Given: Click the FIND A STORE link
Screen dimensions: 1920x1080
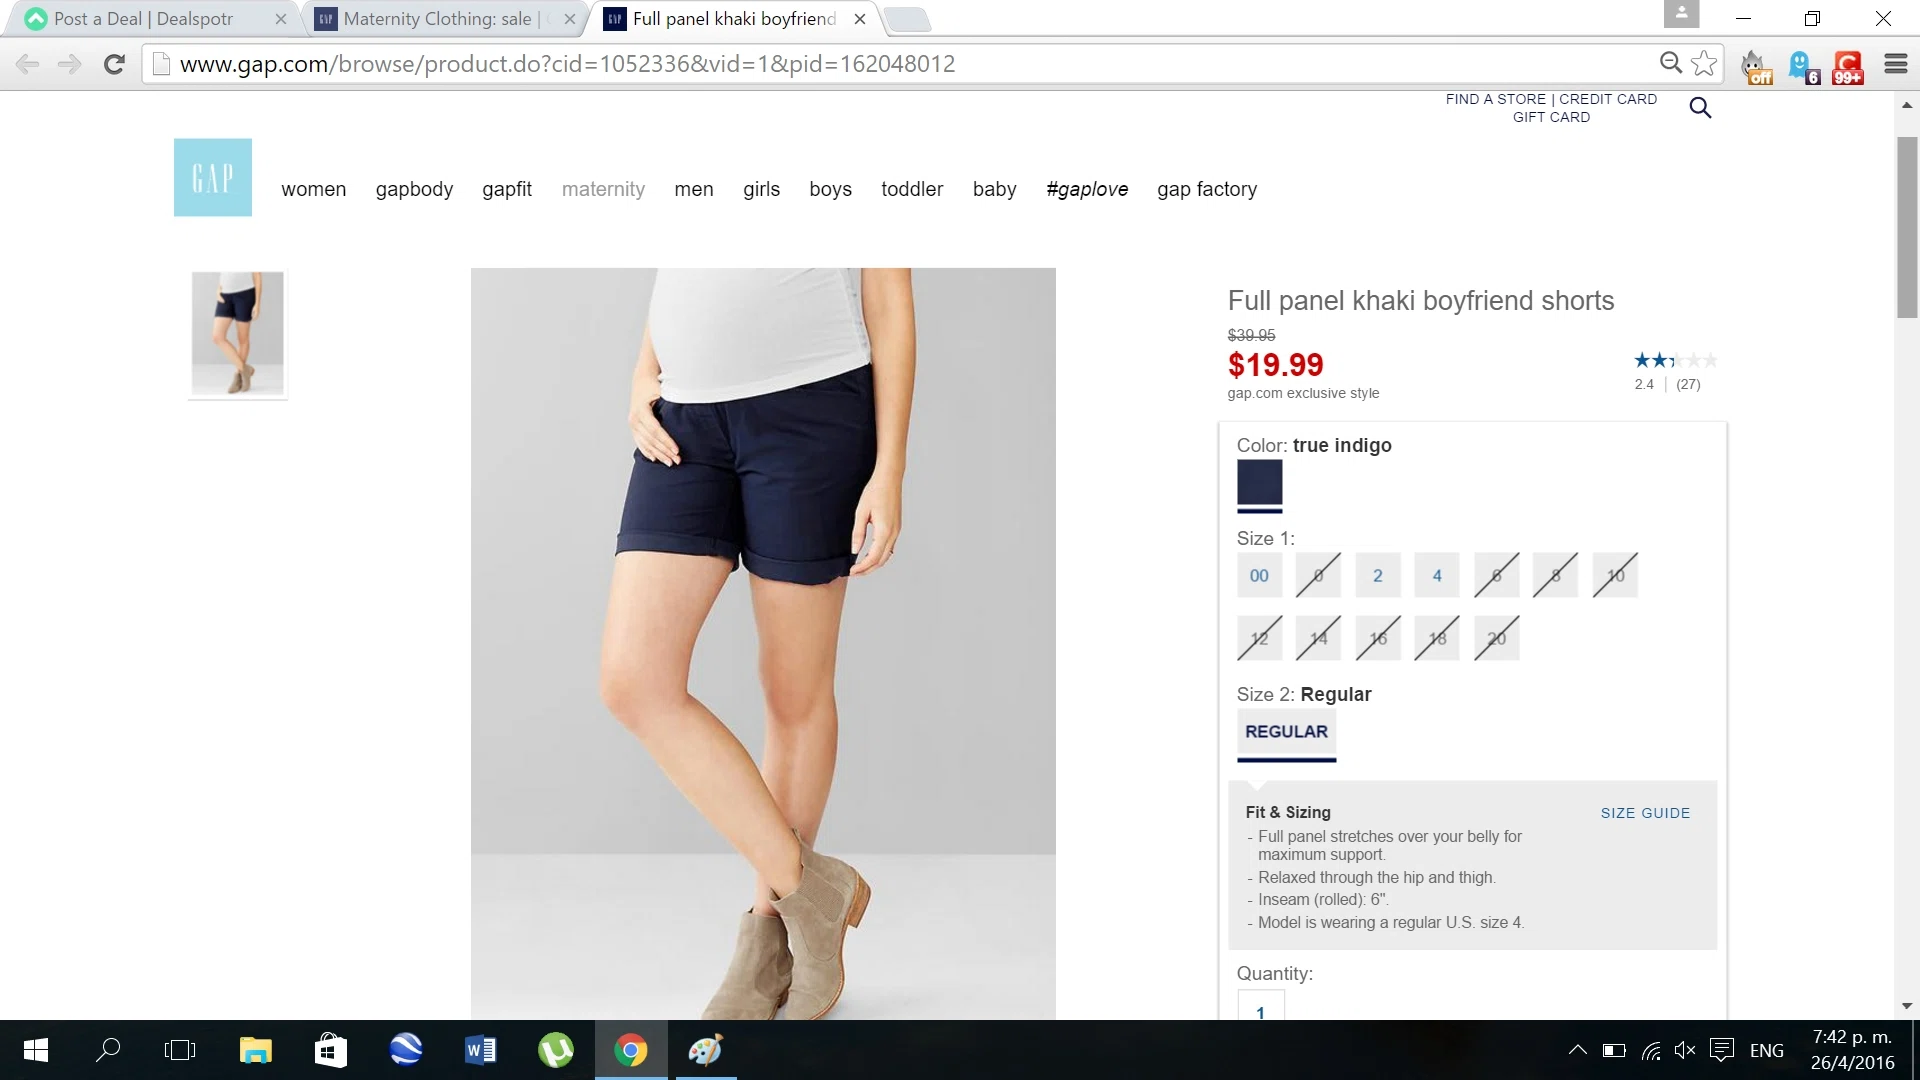Looking at the screenshot, I should pos(1495,99).
